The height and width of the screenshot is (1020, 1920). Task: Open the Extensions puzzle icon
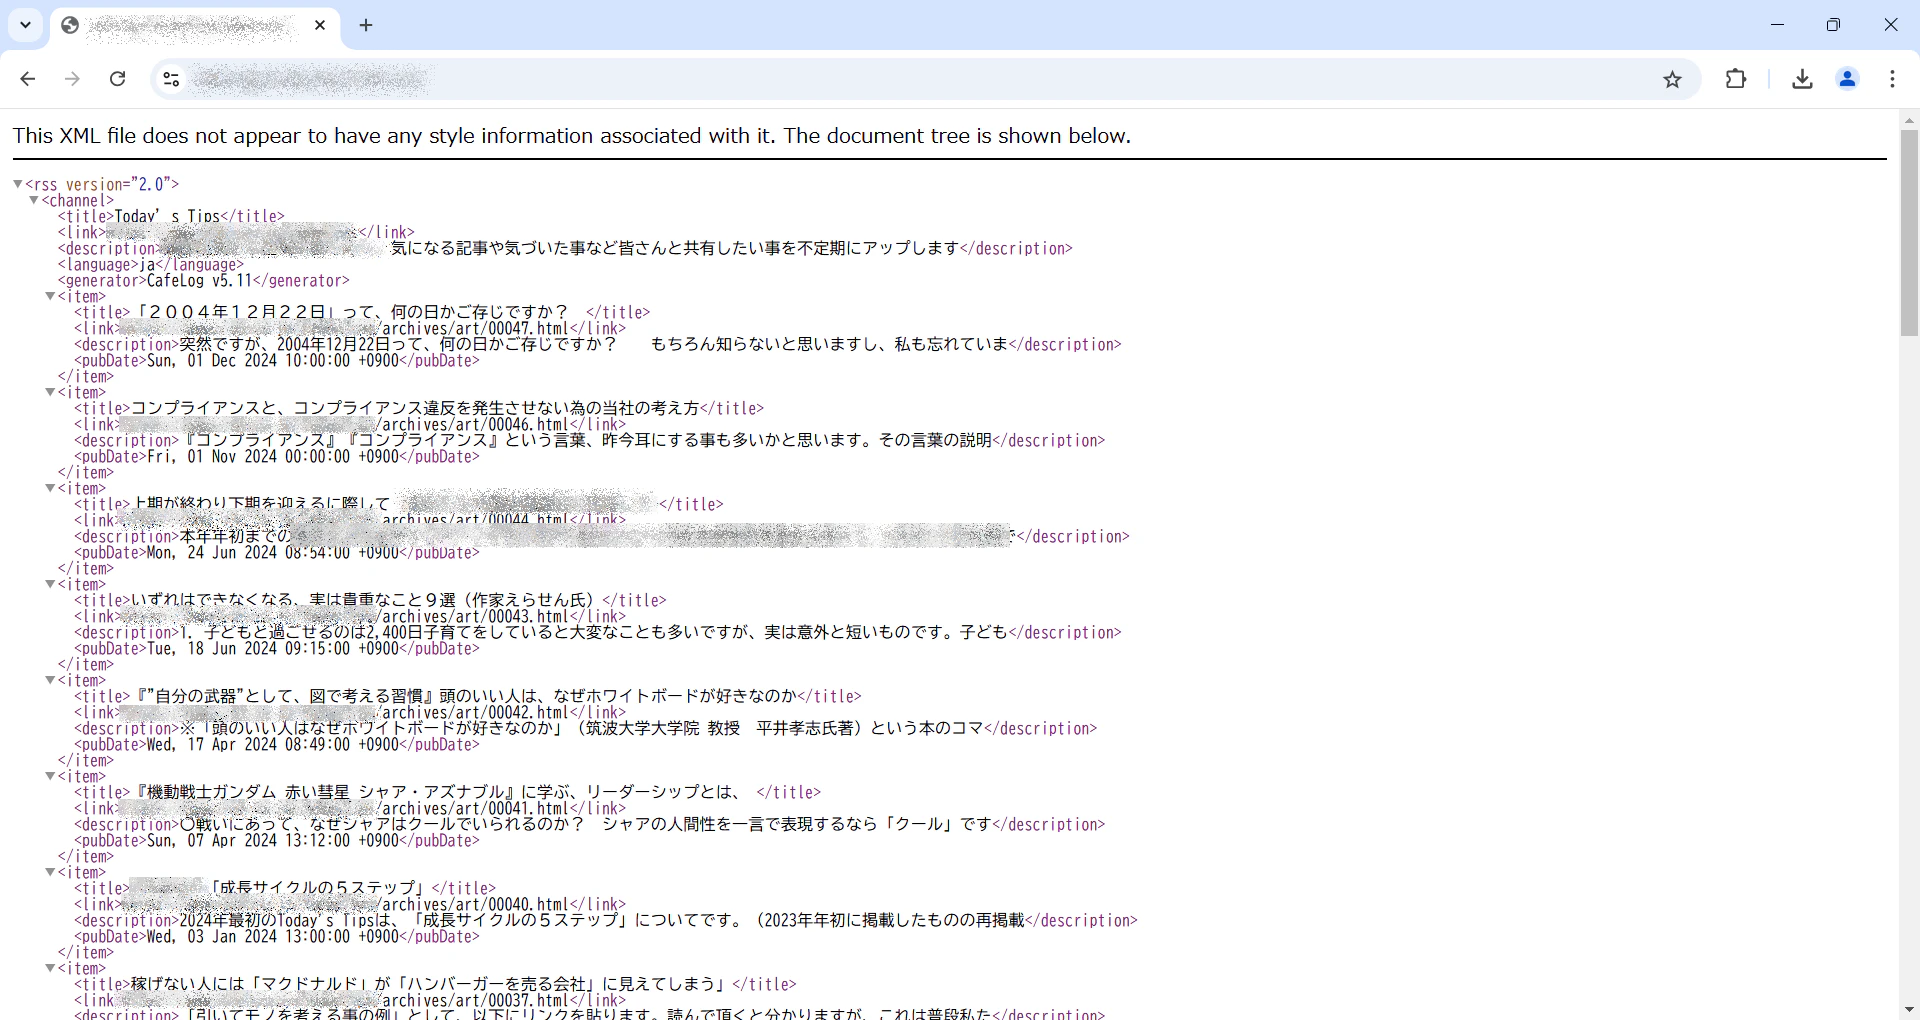pos(1736,79)
